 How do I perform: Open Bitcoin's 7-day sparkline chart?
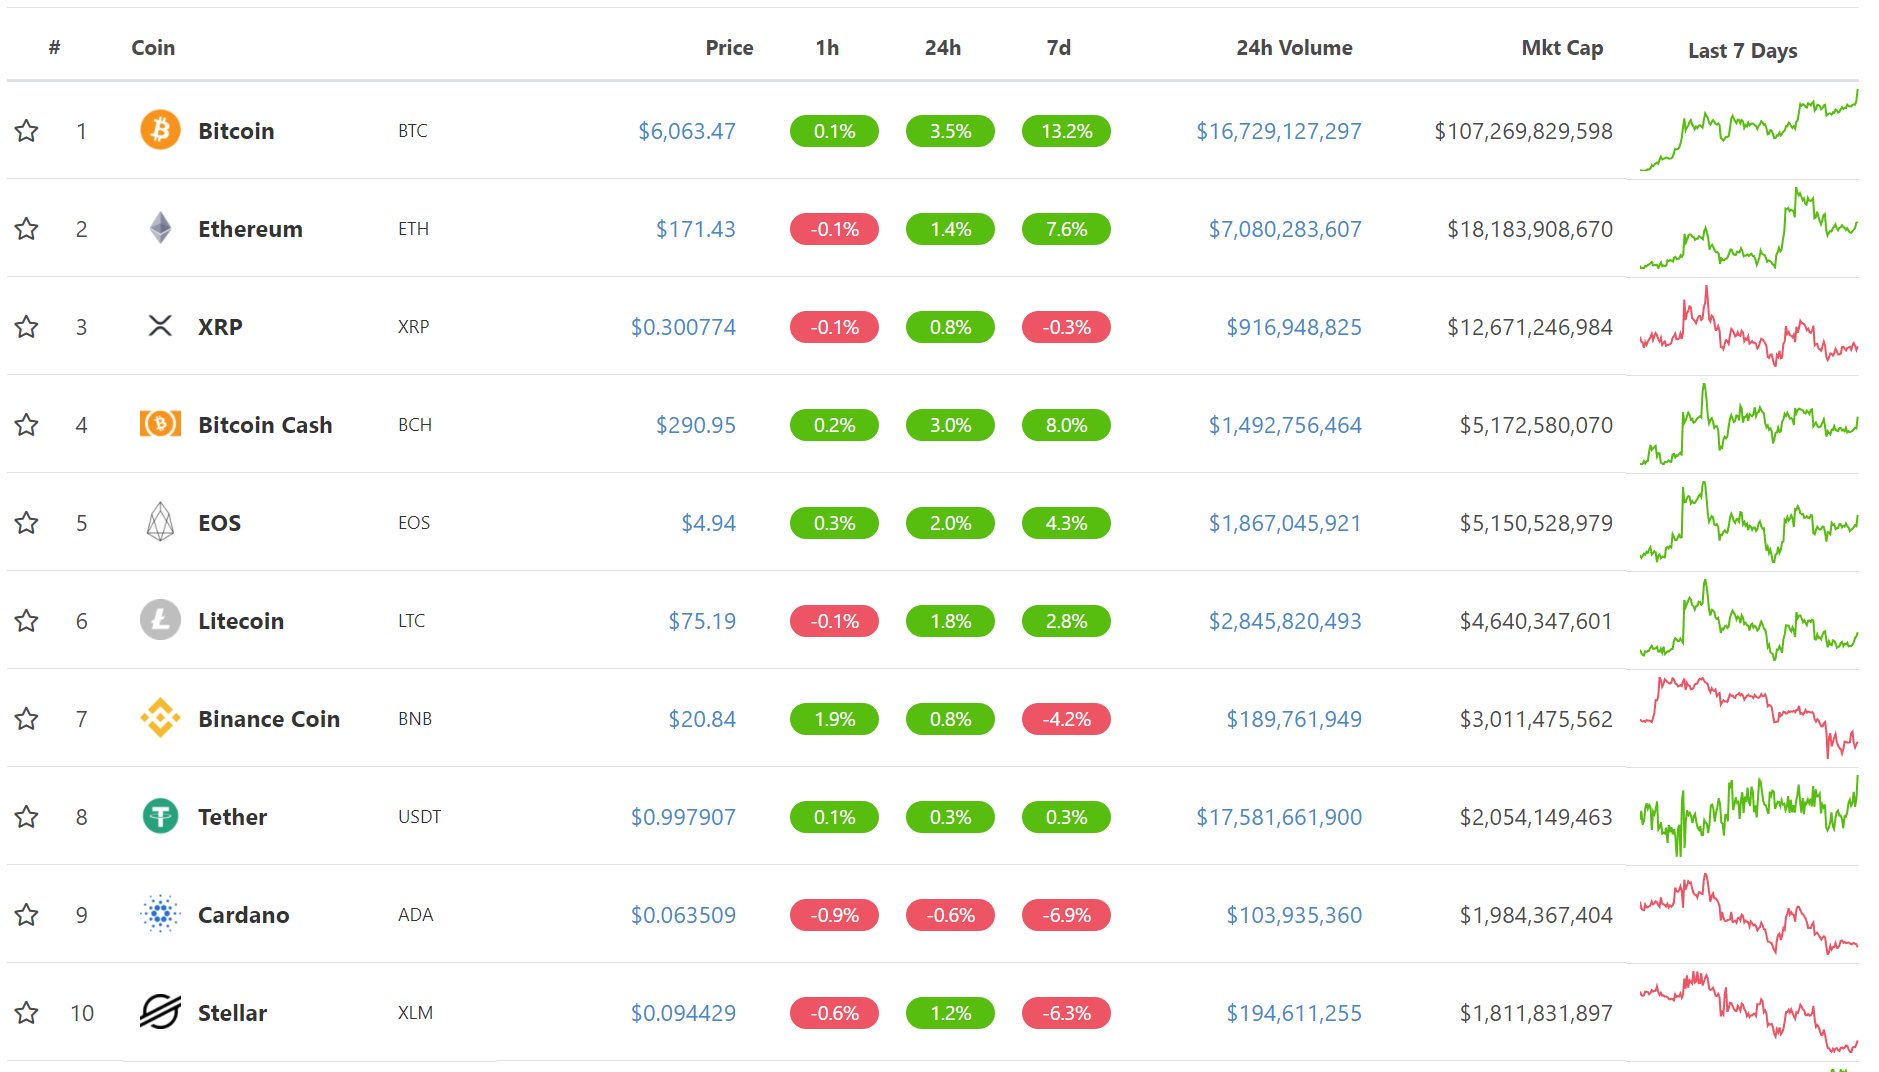(1749, 130)
